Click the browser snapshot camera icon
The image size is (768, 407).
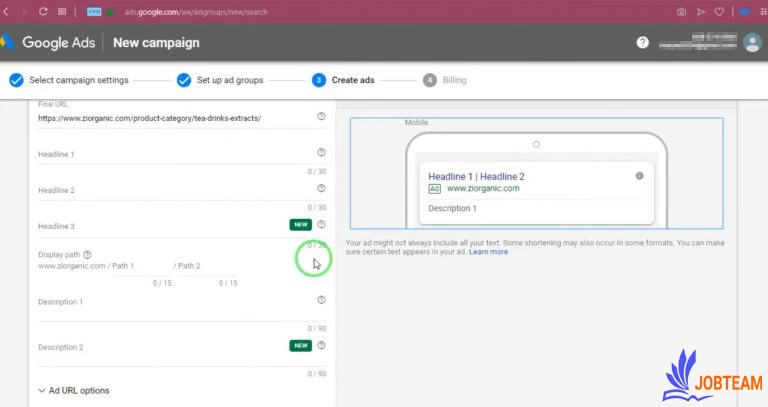click(681, 11)
